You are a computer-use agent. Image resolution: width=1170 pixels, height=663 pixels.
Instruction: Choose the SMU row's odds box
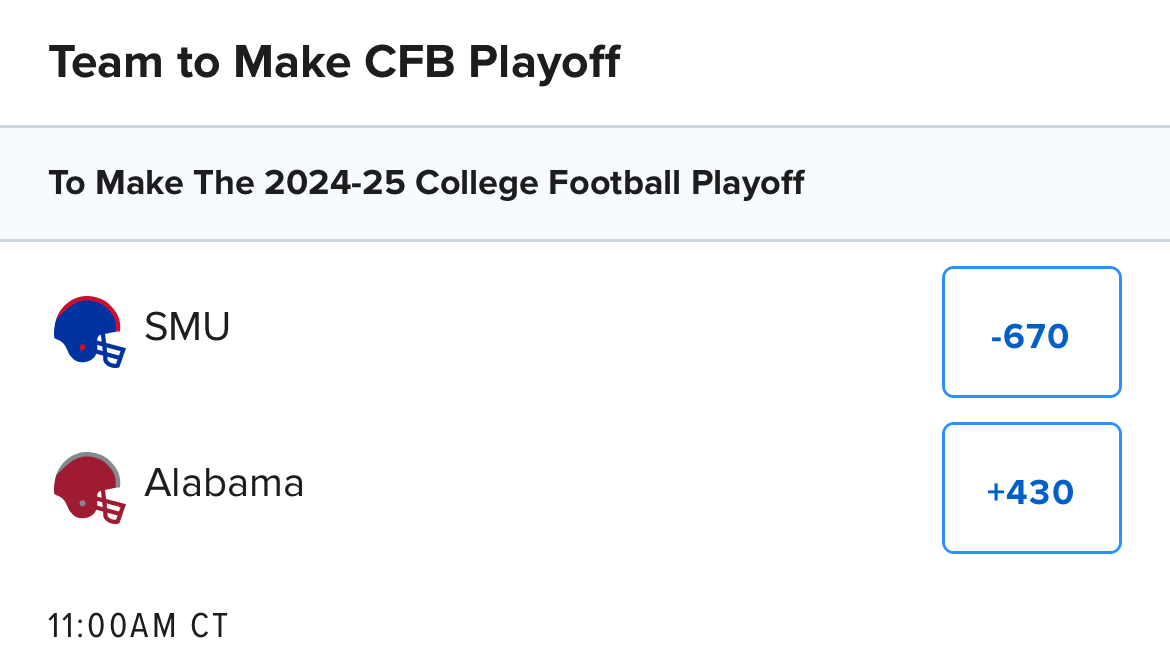coord(1031,332)
